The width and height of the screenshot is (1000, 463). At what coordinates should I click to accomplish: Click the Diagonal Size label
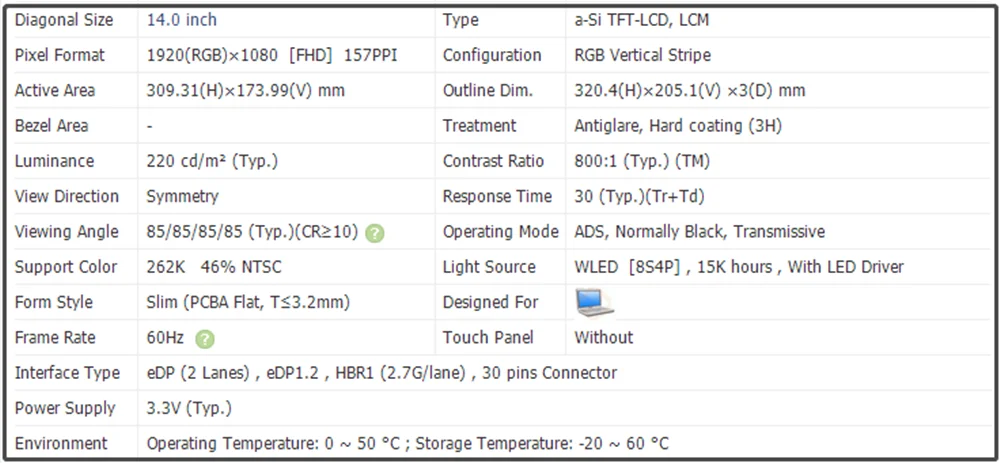(64, 20)
